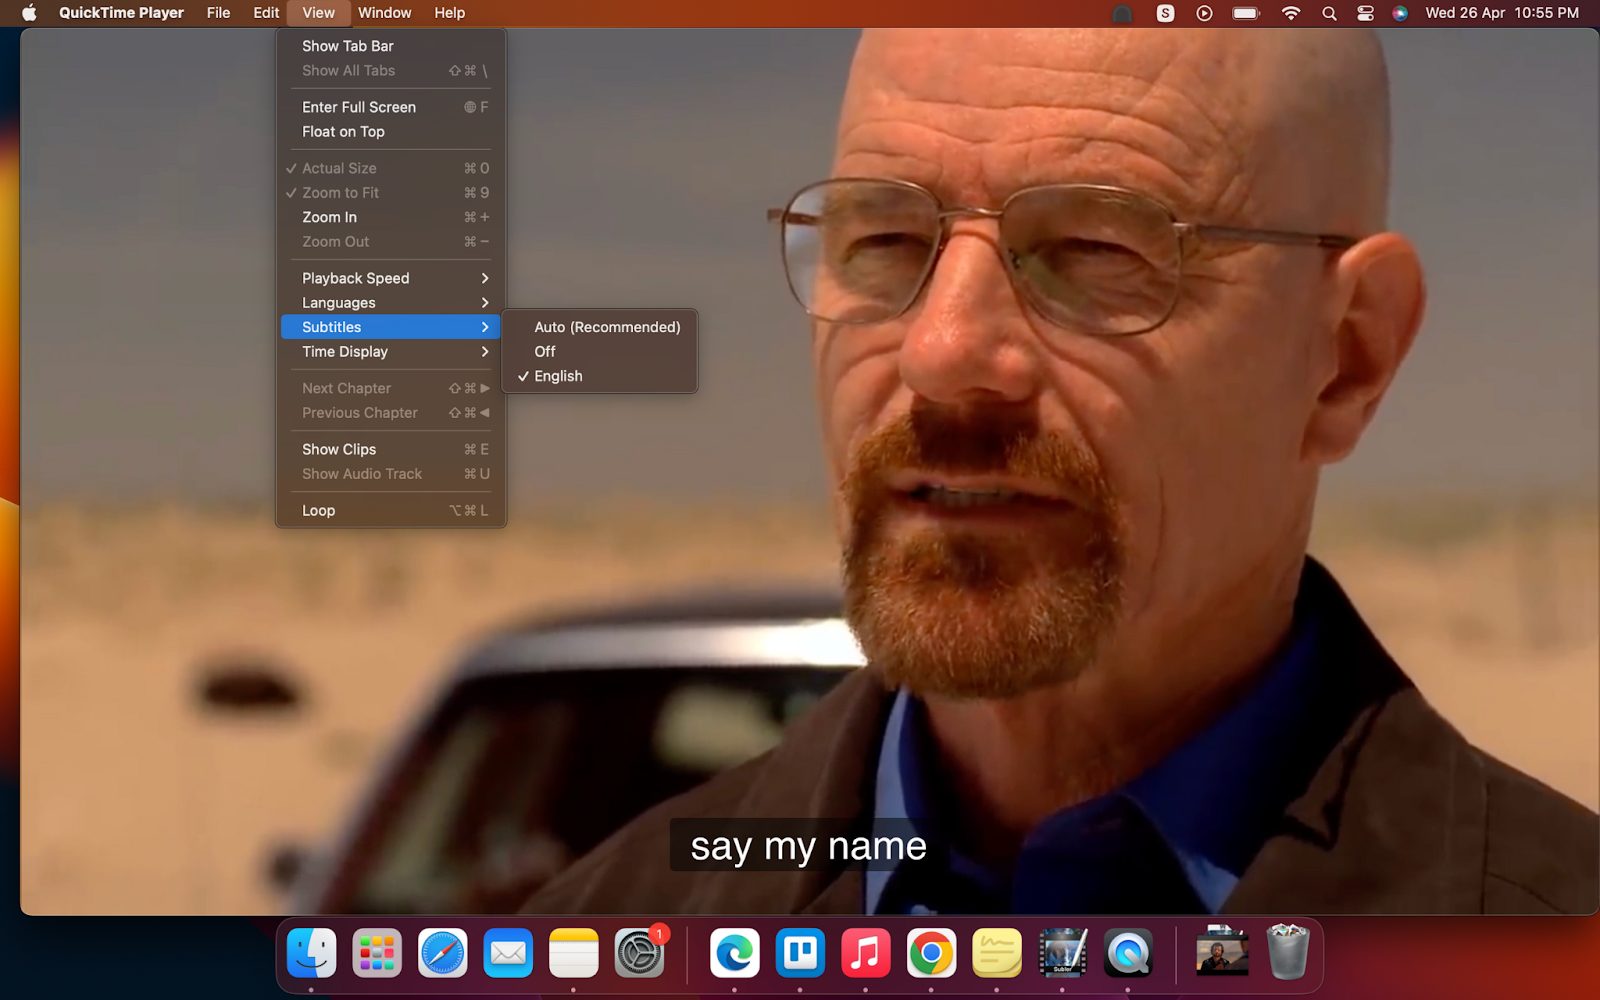Expand Time Display submenu
Viewport: 1600px width, 1000px height.
coord(391,351)
